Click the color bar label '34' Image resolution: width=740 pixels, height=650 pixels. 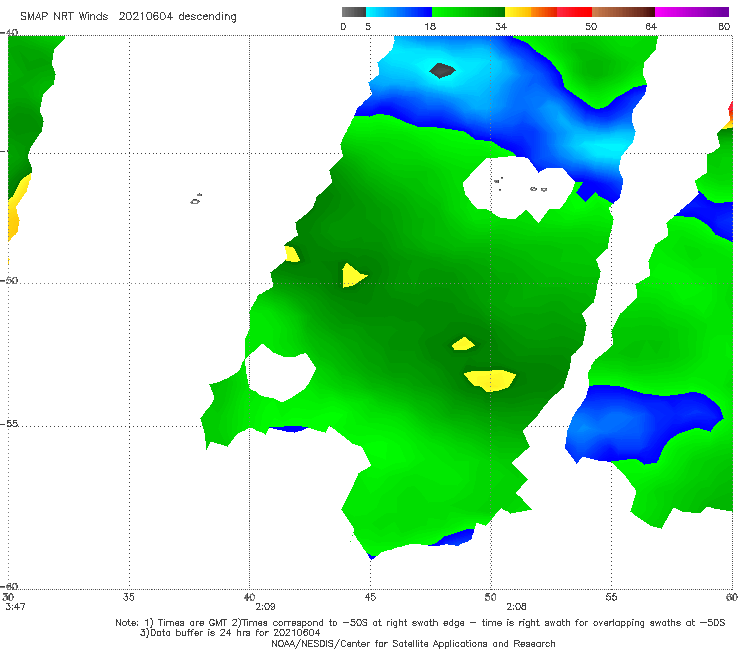point(501,27)
